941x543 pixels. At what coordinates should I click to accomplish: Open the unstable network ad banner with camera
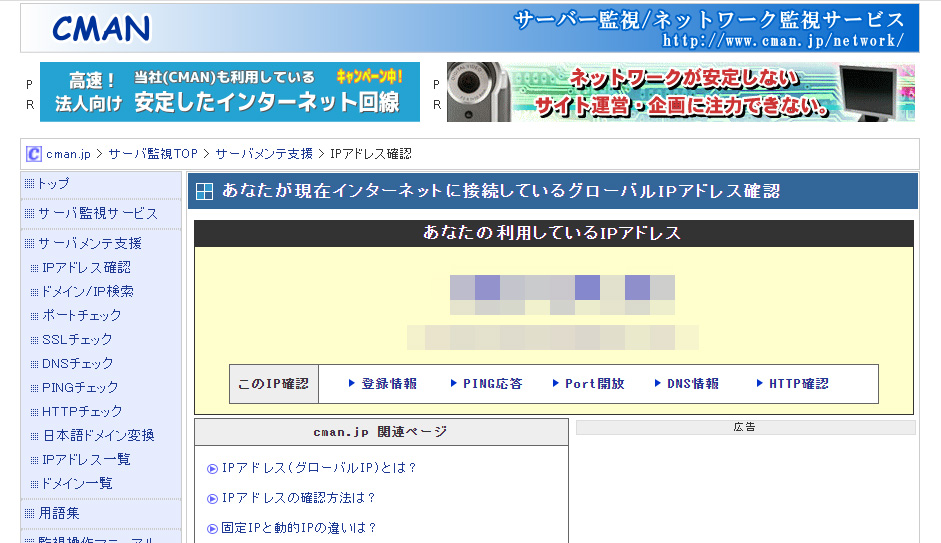(x=681, y=92)
